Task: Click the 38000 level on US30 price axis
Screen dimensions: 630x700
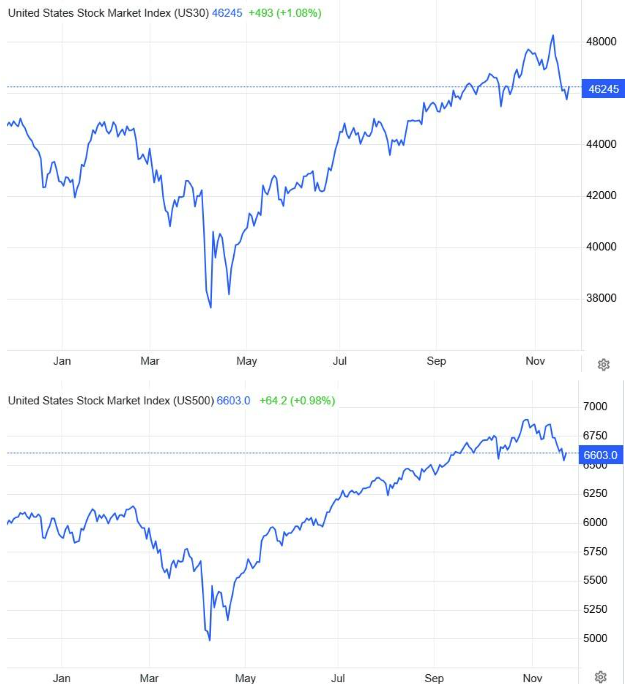Action: (601, 298)
